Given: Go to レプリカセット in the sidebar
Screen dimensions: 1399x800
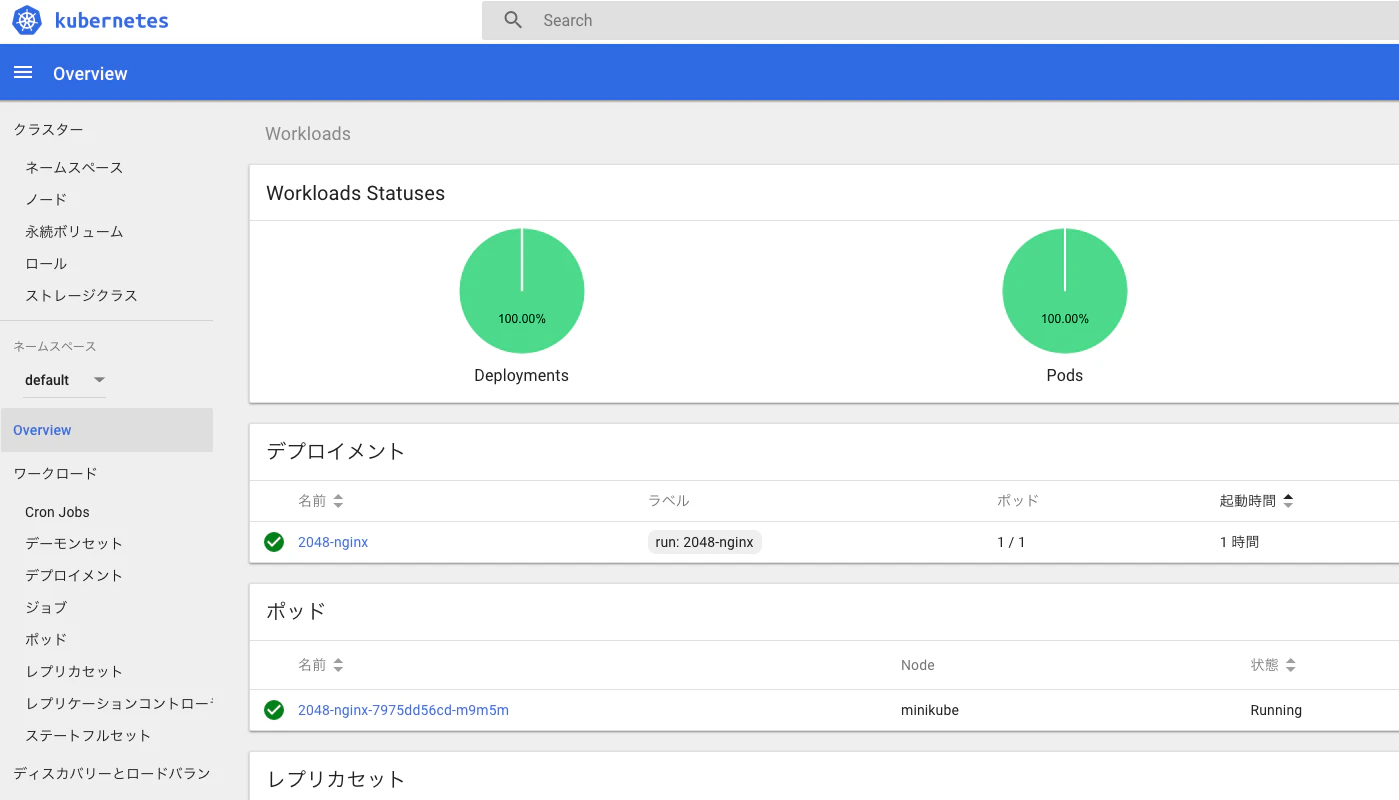Looking at the screenshot, I should point(74,671).
